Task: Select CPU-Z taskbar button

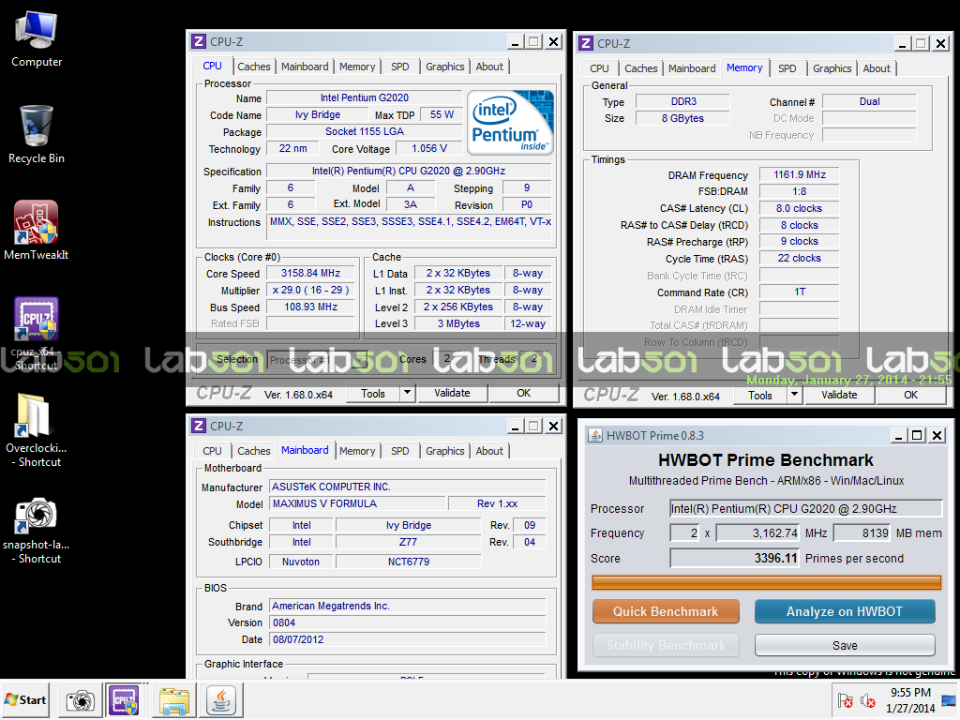Action: pos(125,700)
